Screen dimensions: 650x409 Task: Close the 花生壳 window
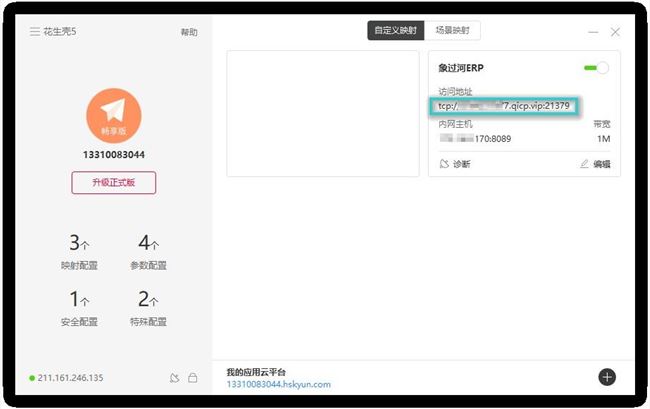tap(615, 32)
